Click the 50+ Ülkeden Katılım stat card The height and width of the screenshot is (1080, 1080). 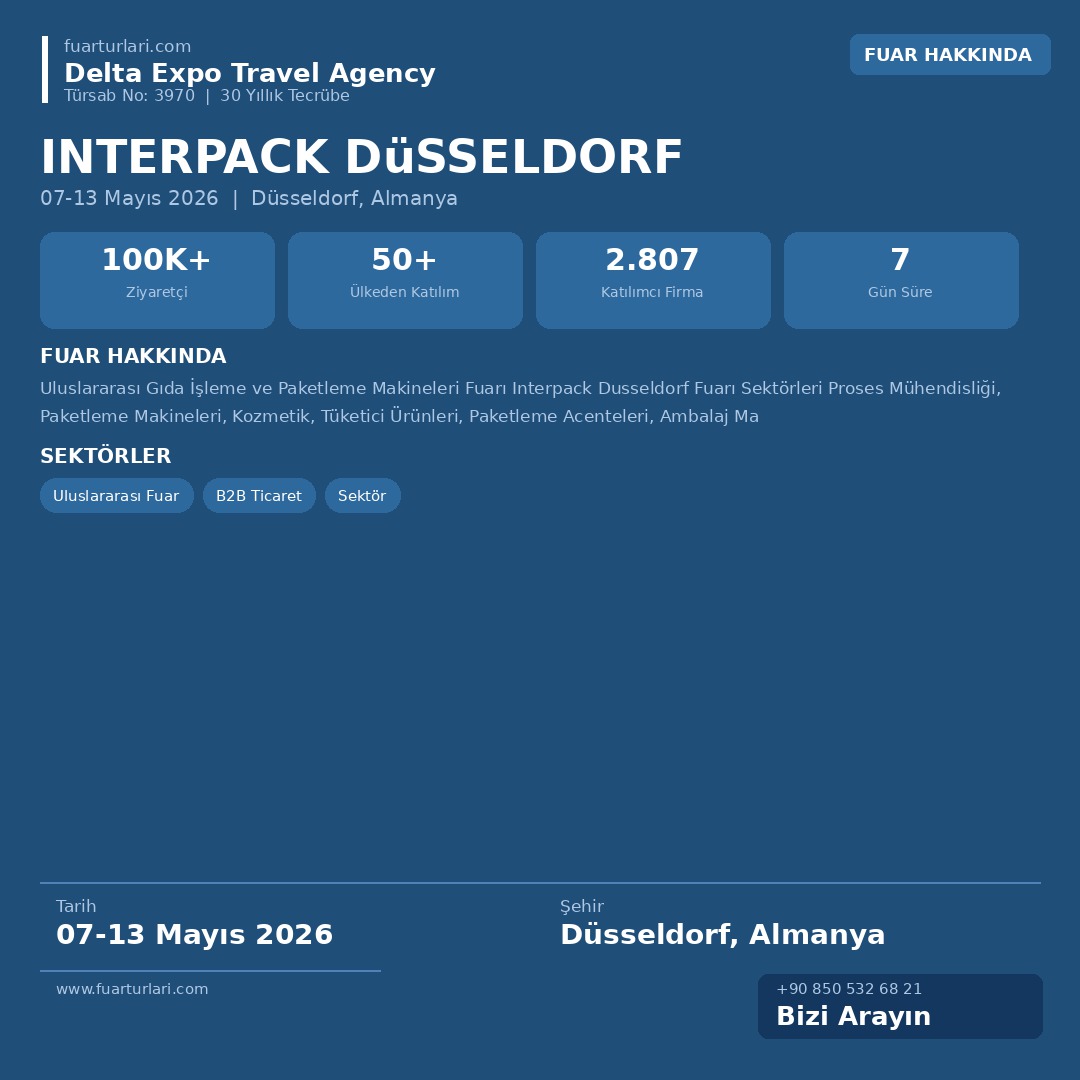[405, 280]
